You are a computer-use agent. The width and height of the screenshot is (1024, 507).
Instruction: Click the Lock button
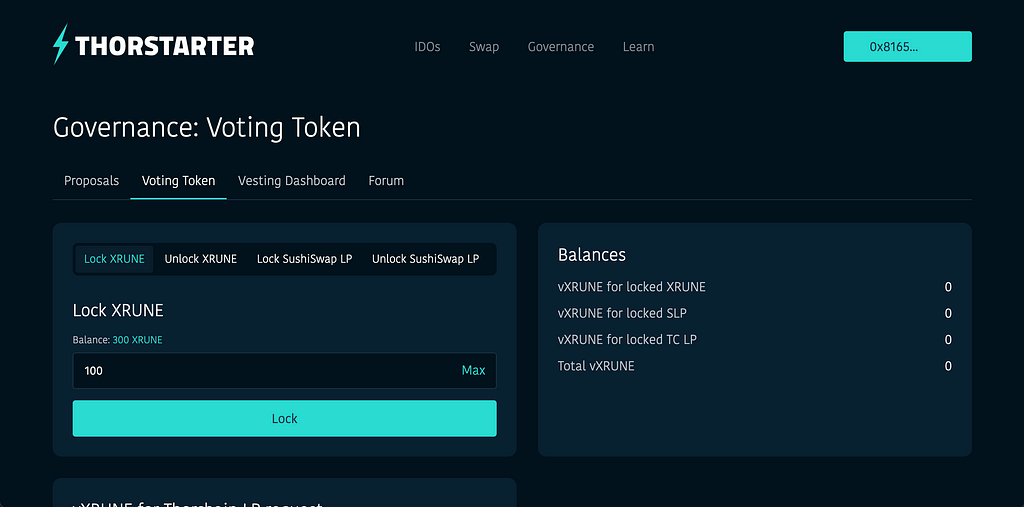[284, 418]
